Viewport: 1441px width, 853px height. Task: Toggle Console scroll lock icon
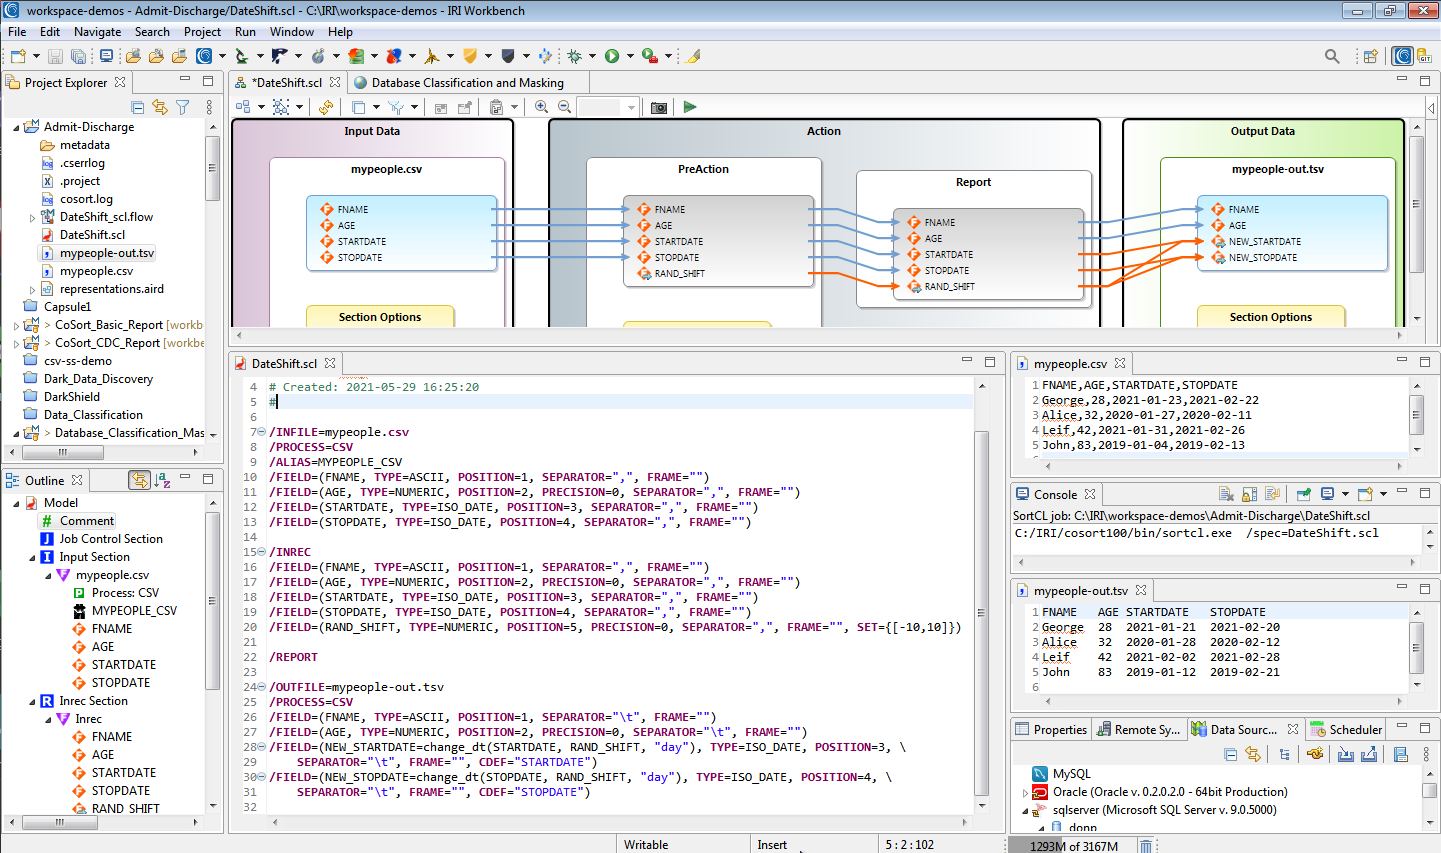coord(1250,494)
